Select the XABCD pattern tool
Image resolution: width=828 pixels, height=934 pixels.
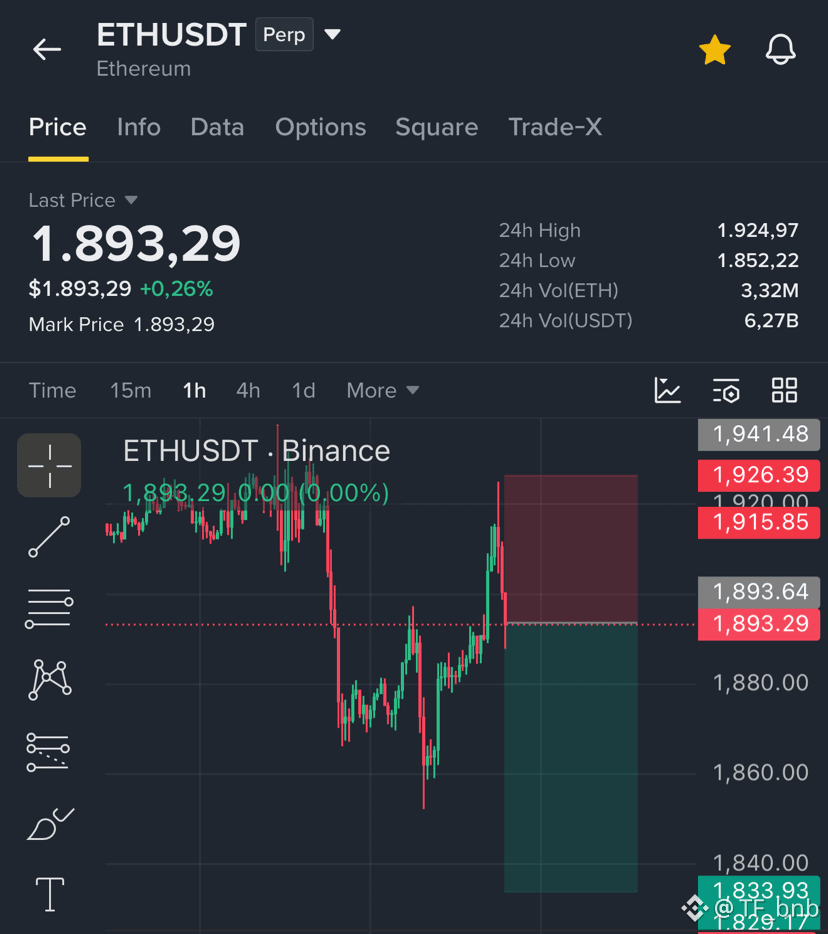click(49, 679)
